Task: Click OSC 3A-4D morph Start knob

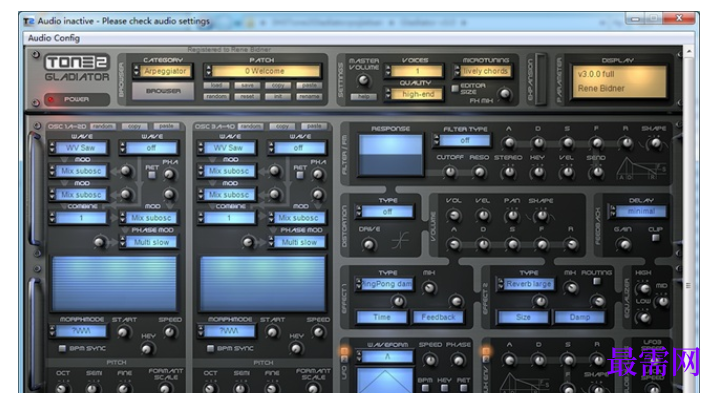Action: coord(272,332)
